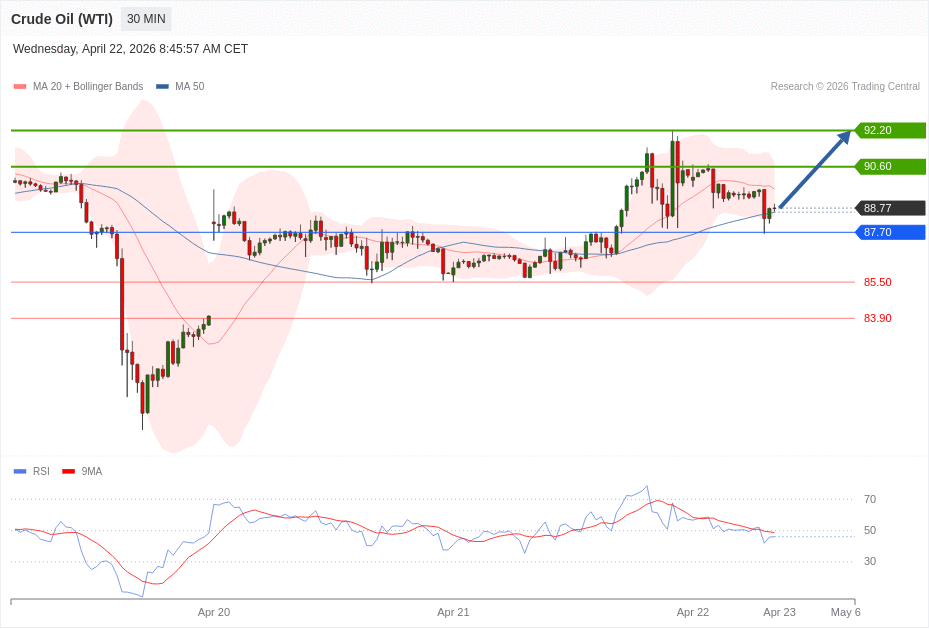Click the pink MA 20 + Bollinger Bands legend swatch

(x=20, y=87)
